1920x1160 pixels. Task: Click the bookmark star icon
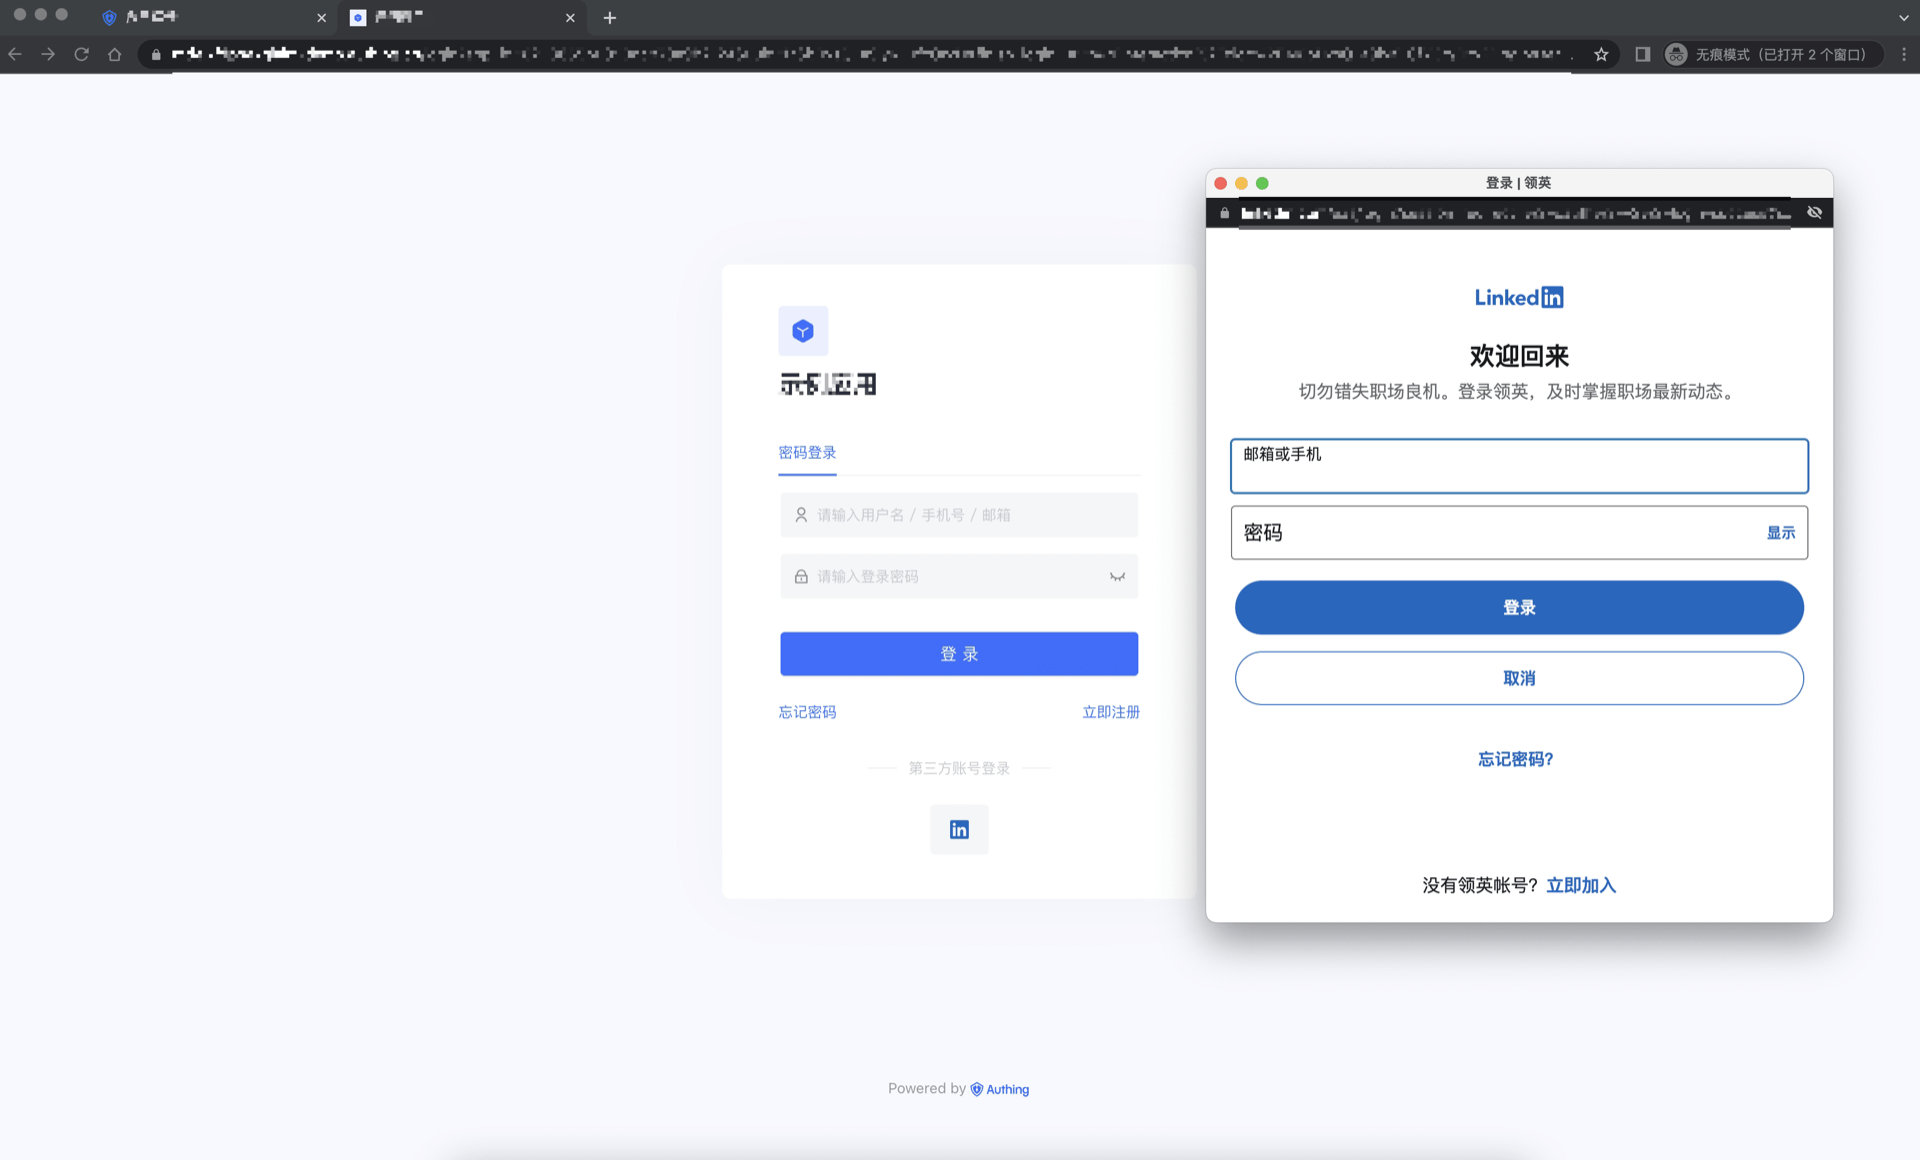(x=1601, y=54)
